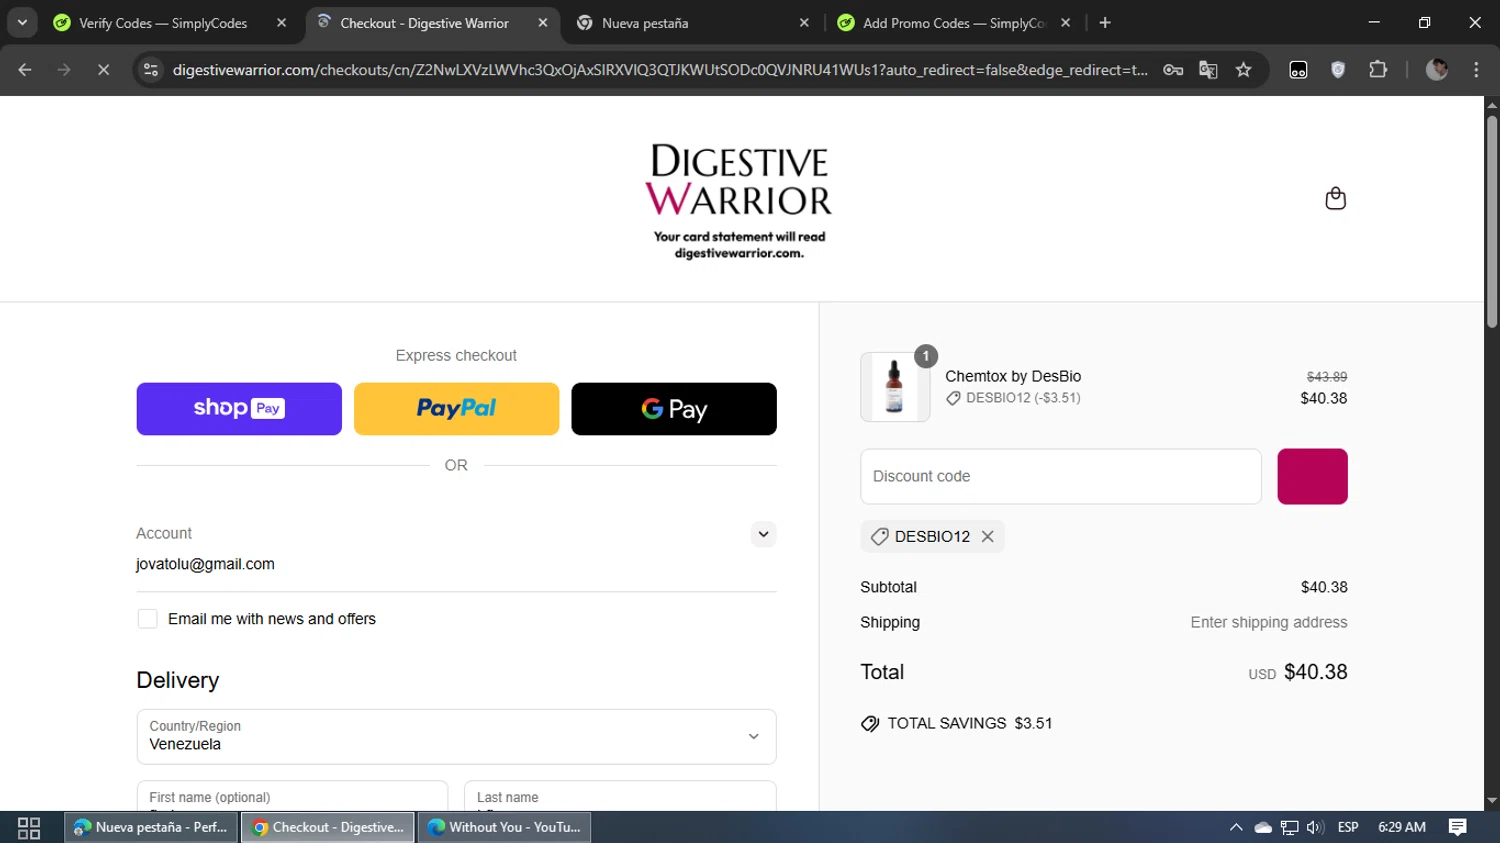Click the address bar URL
The width and height of the screenshot is (1500, 843).
tap(660, 70)
